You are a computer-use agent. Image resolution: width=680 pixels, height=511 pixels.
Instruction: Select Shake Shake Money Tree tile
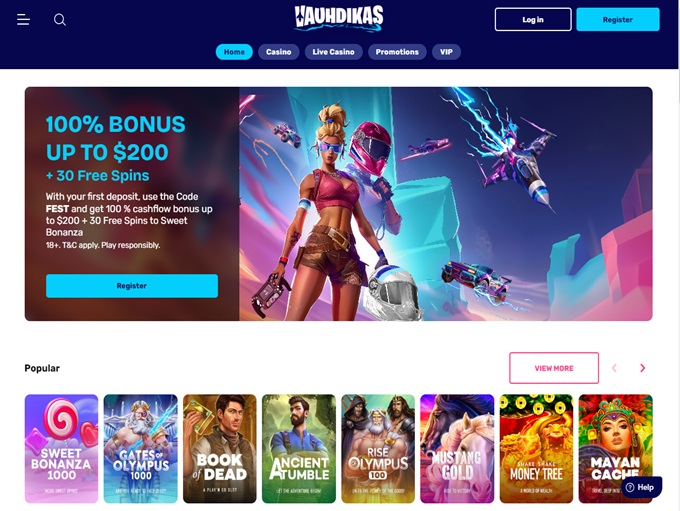coord(536,449)
